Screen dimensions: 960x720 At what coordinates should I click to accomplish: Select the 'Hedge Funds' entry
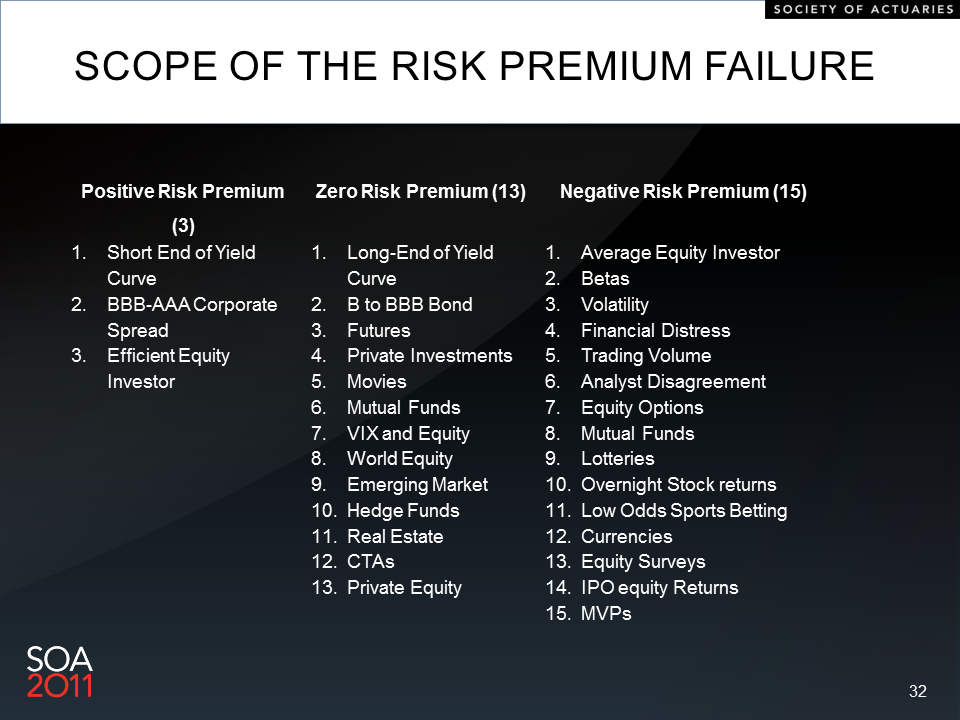[403, 511]
